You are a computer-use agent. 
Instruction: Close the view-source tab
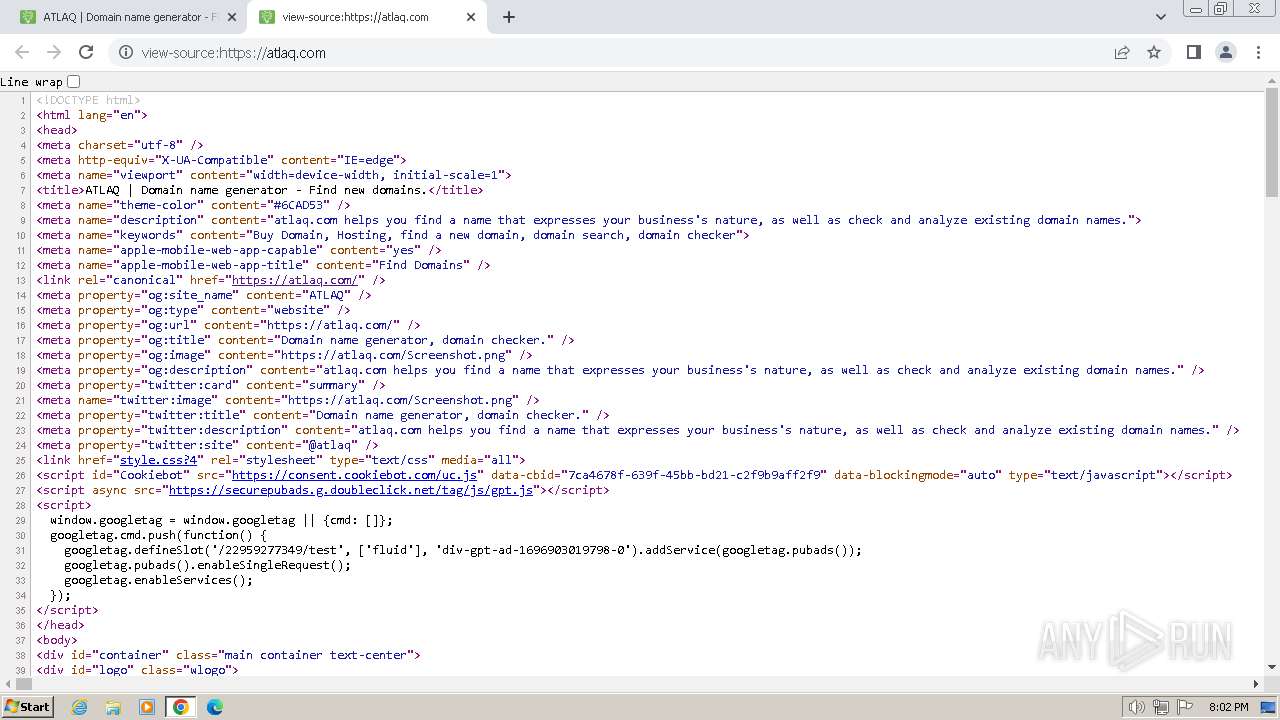point(472,17)
